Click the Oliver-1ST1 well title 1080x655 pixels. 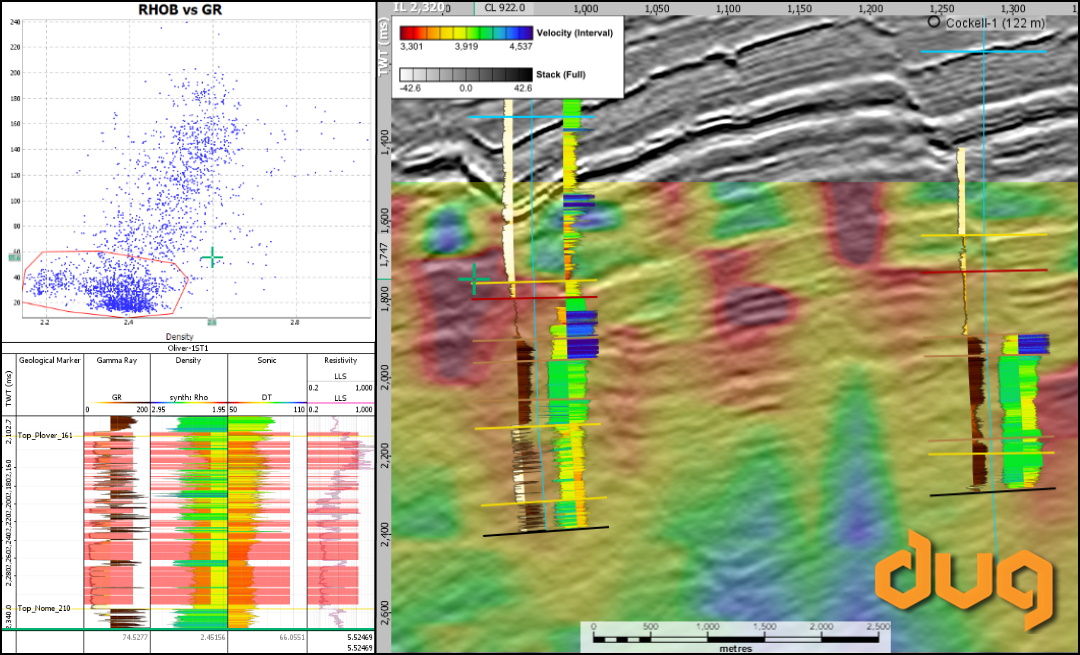pos(187,347)
